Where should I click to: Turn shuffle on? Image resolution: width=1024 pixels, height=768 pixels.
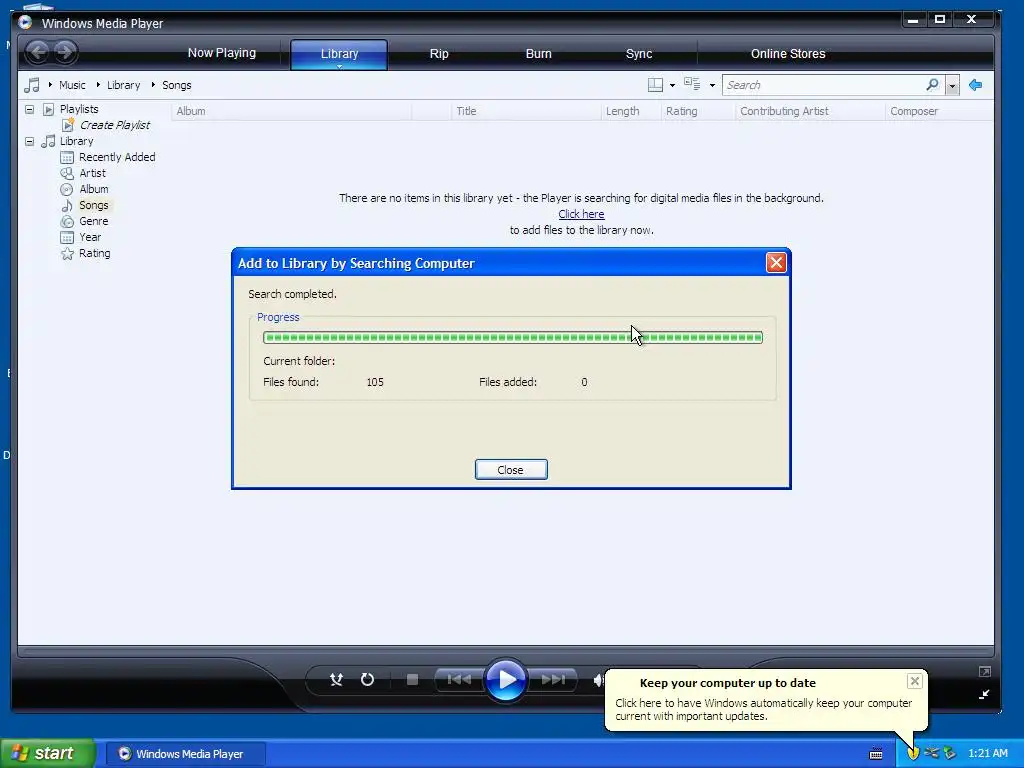336,680
